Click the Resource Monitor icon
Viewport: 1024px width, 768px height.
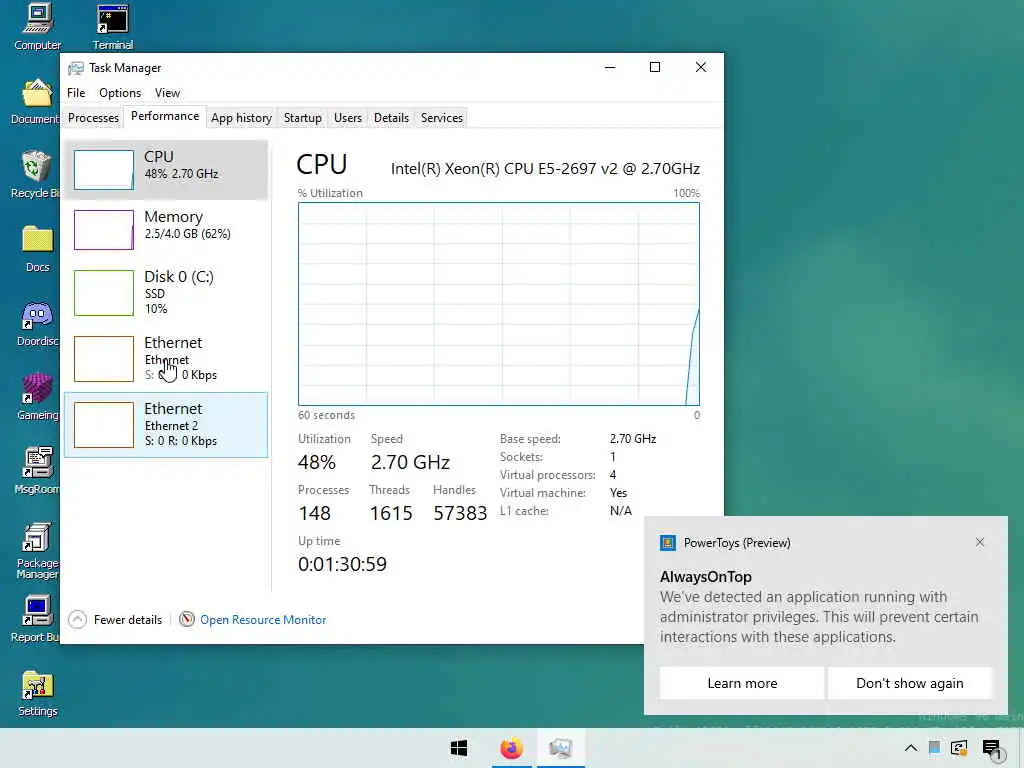point(187,619)
